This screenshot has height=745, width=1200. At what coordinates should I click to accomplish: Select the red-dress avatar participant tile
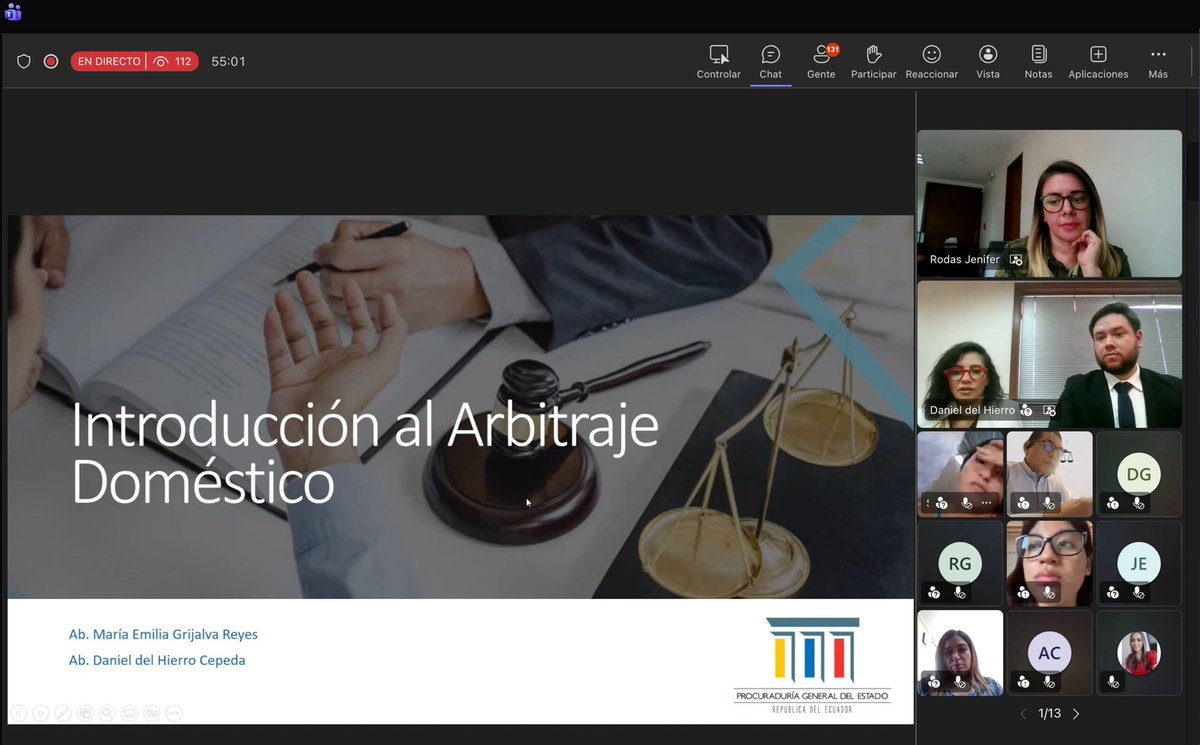pyautogui.click(x=1139, y=653)
